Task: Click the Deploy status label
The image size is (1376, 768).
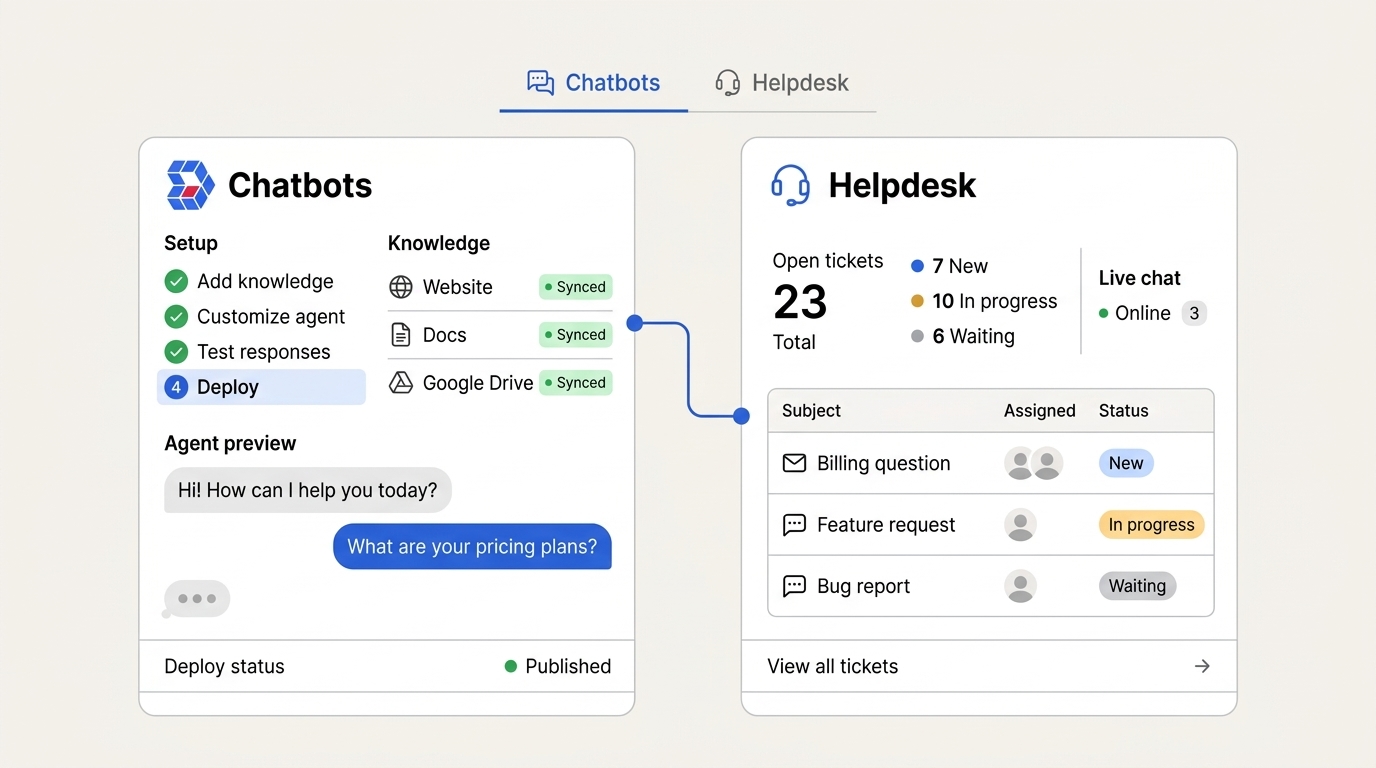Action: 224,667
